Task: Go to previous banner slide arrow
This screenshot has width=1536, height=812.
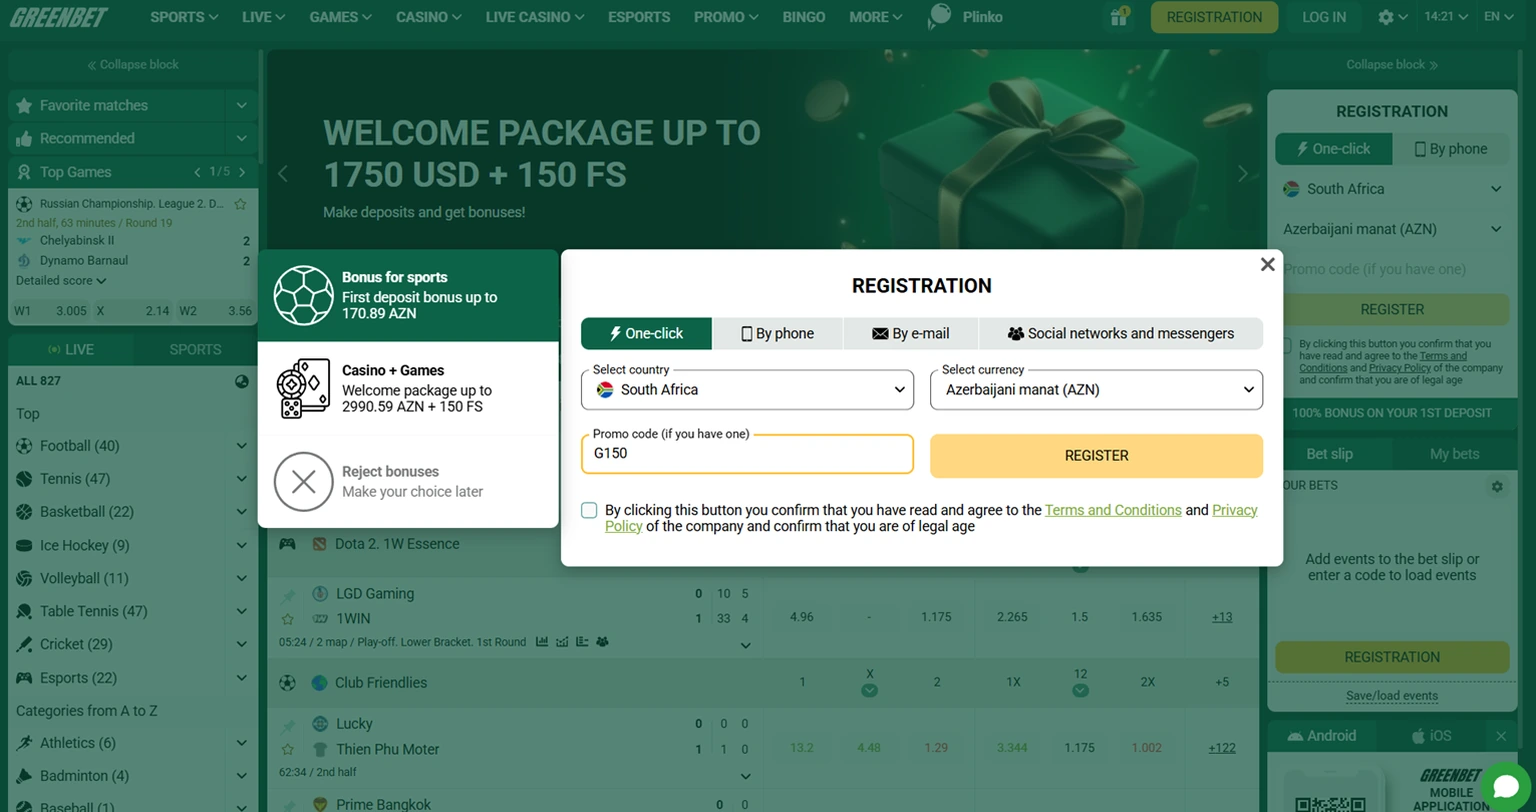Action: click(x=283, y=174)
